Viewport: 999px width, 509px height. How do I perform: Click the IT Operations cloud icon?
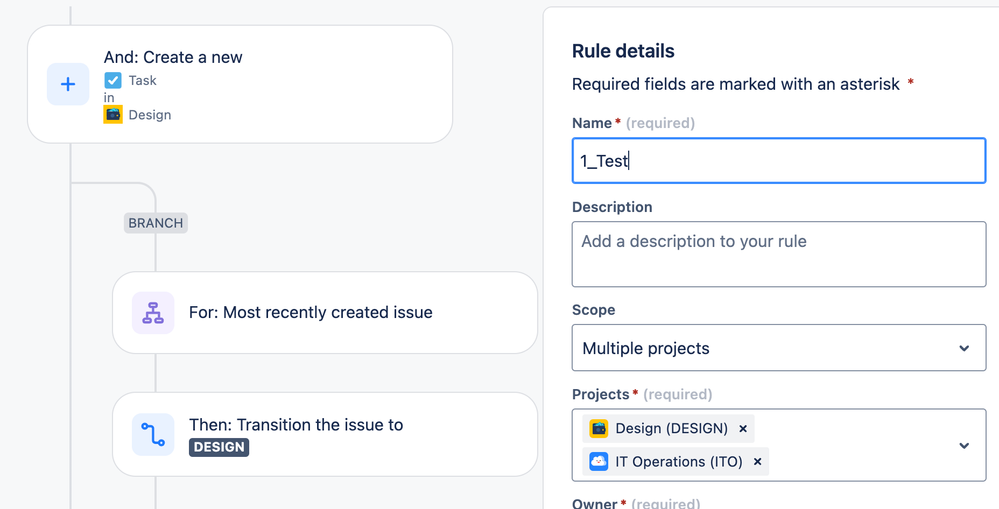(599, 462)
